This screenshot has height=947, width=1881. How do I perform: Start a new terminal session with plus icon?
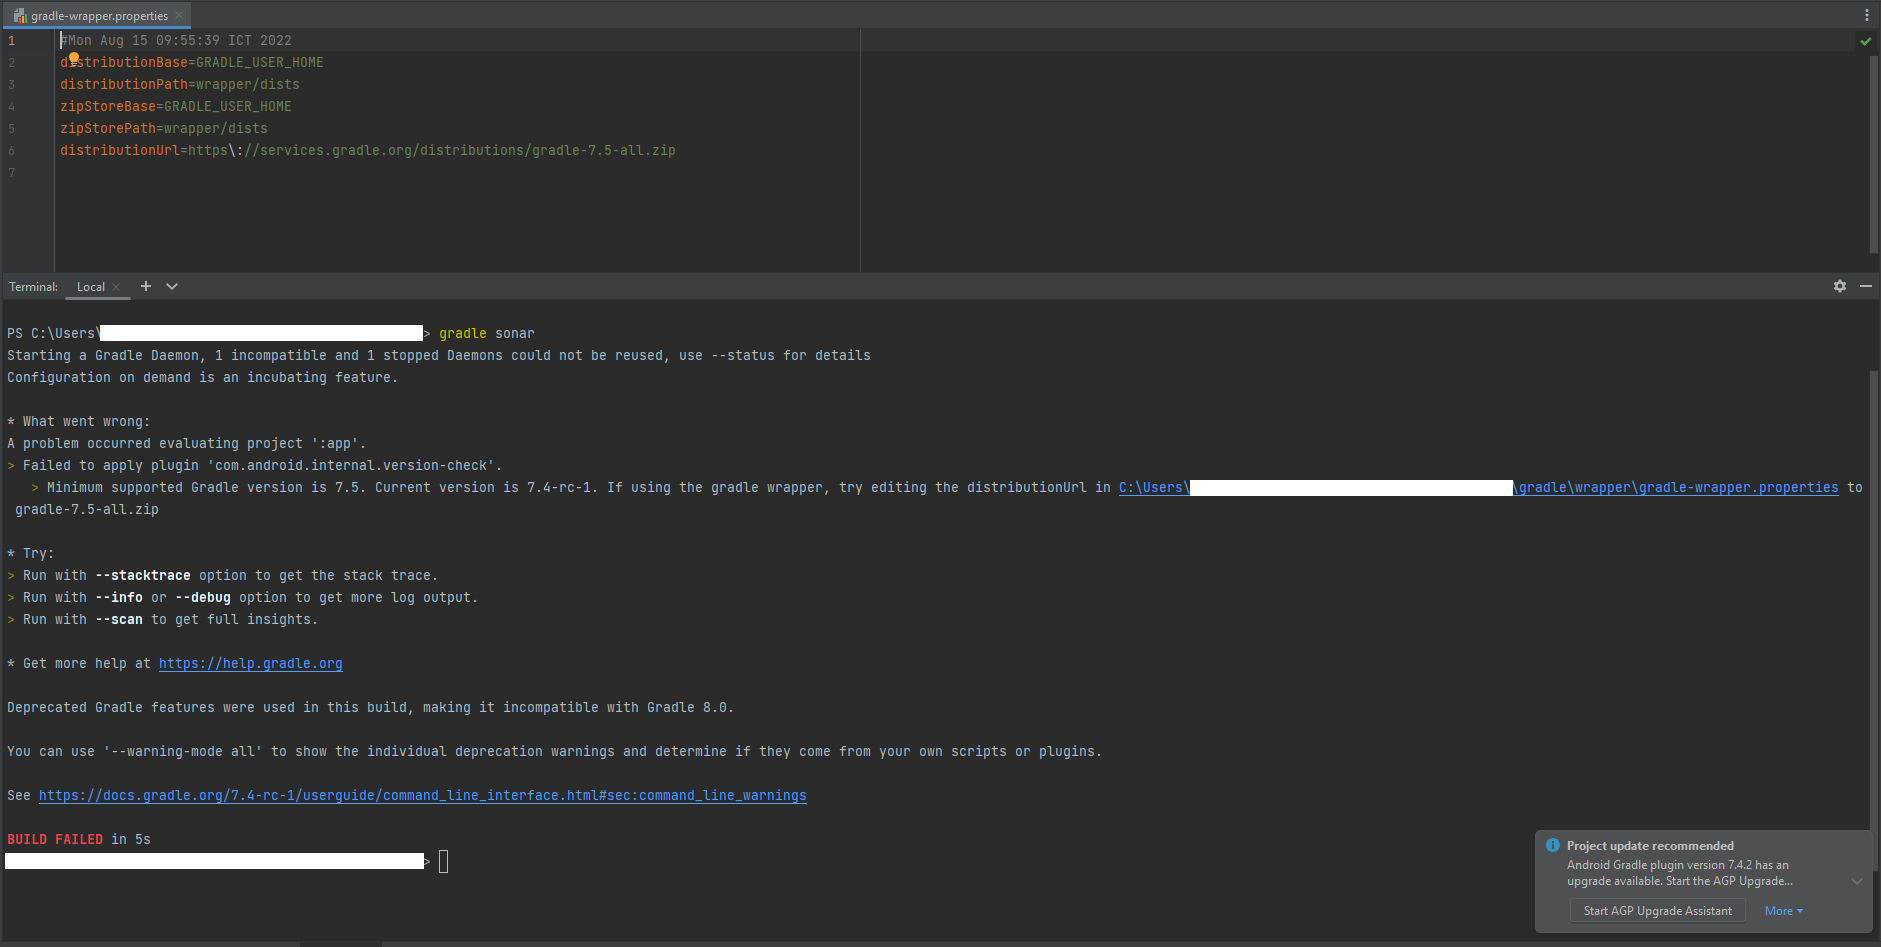(x=146, y=286)
